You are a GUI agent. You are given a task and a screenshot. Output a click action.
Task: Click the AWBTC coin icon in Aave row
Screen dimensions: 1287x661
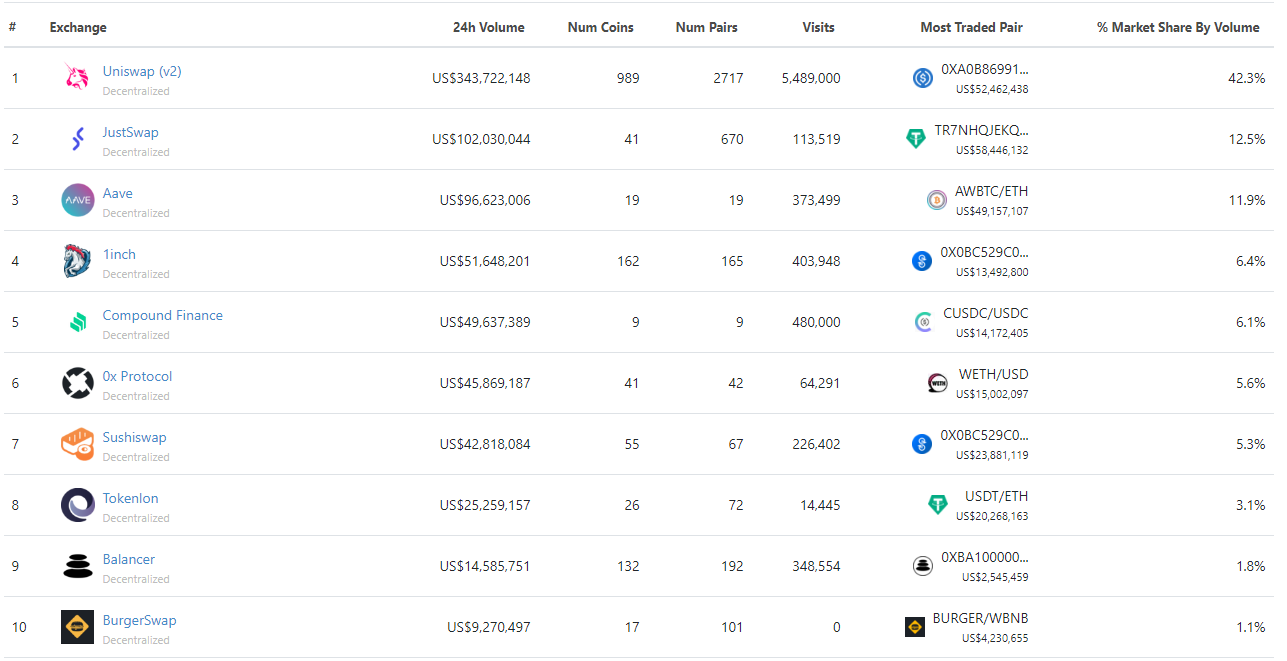pos(937,200)
